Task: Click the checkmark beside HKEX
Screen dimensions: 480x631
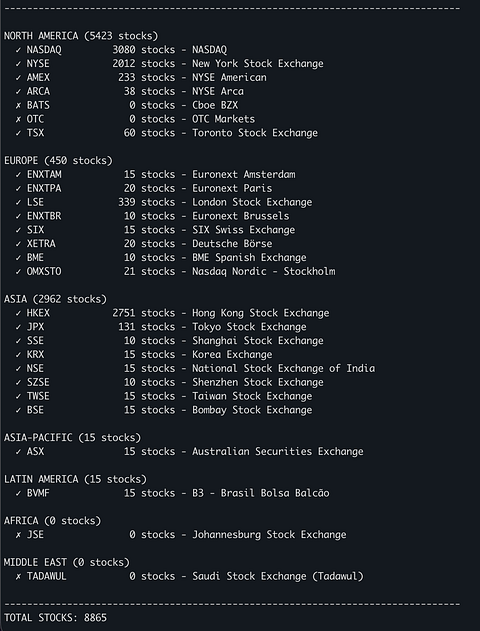Action: (x=18, y=313)
